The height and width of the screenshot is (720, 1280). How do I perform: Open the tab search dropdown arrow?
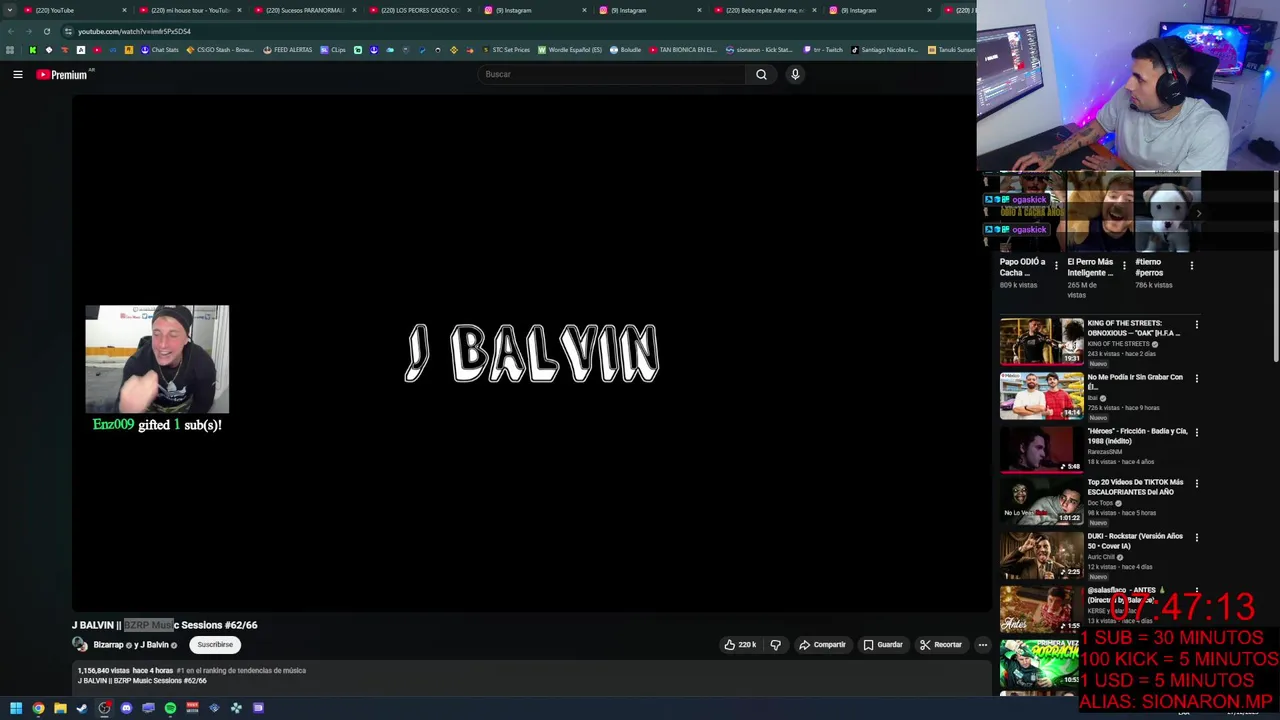click(x=9, y=10)
